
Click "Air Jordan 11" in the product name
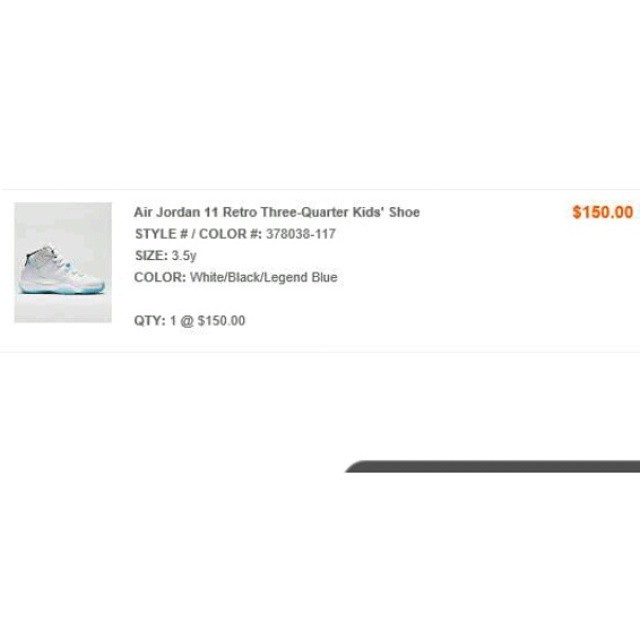(176, 212)
